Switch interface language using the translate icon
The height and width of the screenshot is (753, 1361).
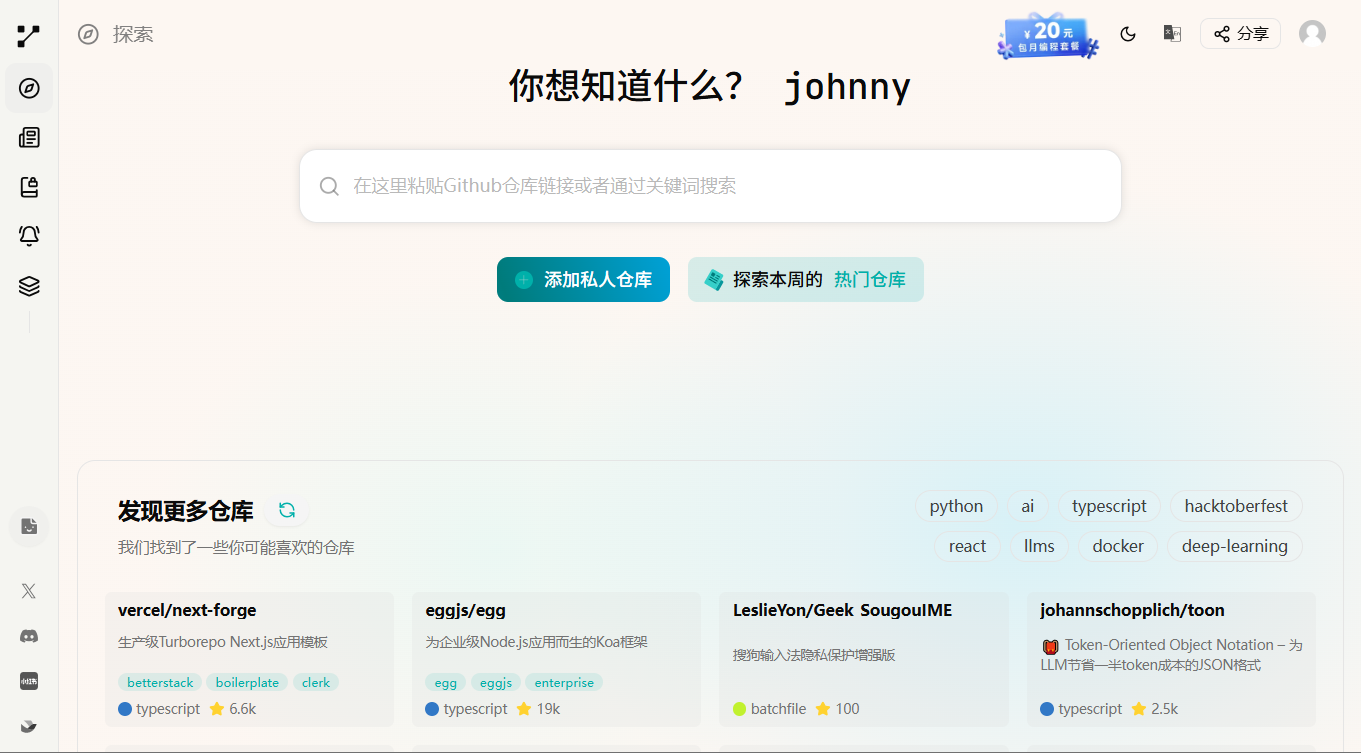pos(1171,33)
